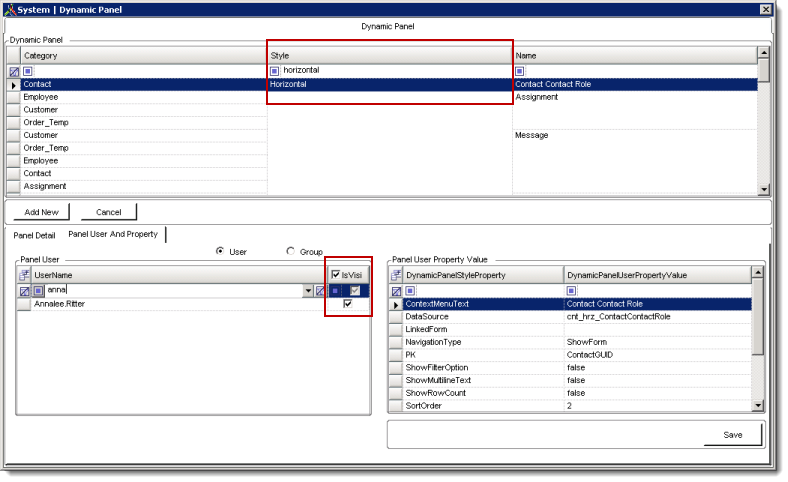Click the Style column filter operator icon
This screenshot has height=482, width=788.
pyautogui.click(x=275, y=71)
